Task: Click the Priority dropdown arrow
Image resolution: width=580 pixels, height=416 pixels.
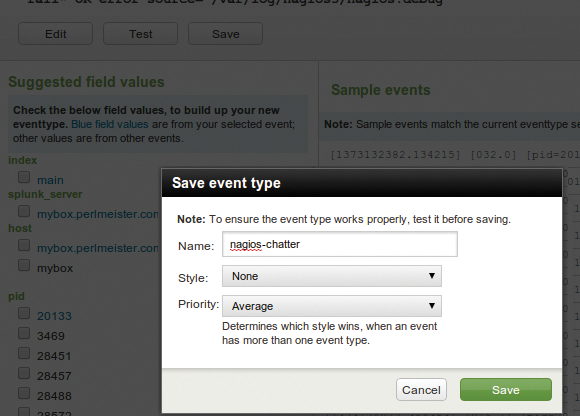Action: pyautogui.click(x=432, y=306)
